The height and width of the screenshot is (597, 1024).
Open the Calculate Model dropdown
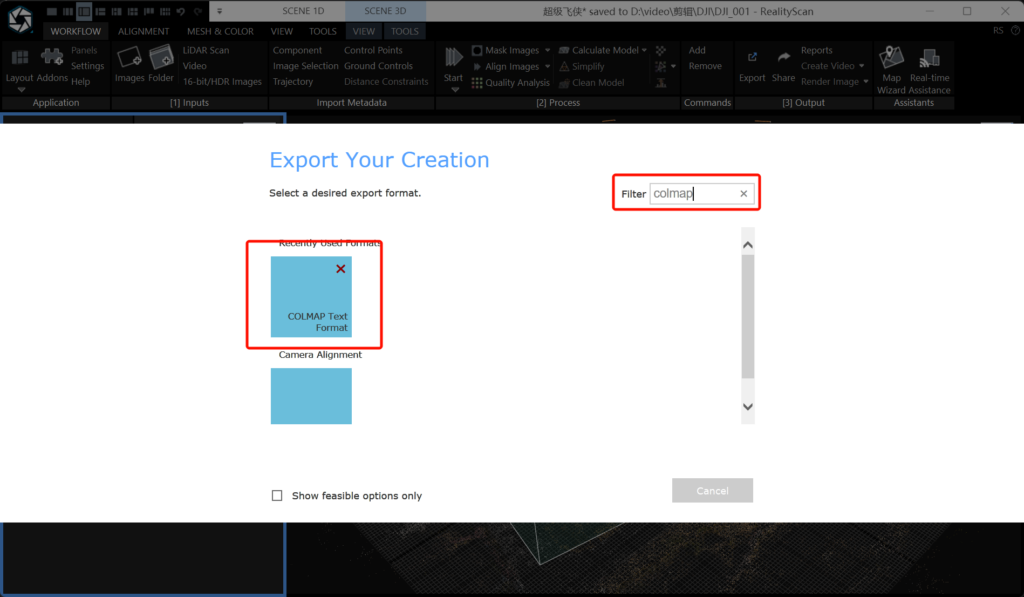point(644,50)
